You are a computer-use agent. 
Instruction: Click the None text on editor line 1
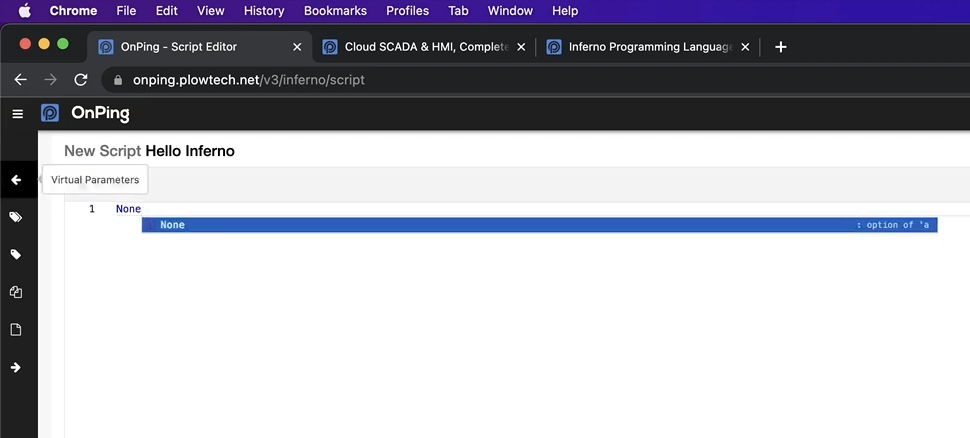[128, 209]
